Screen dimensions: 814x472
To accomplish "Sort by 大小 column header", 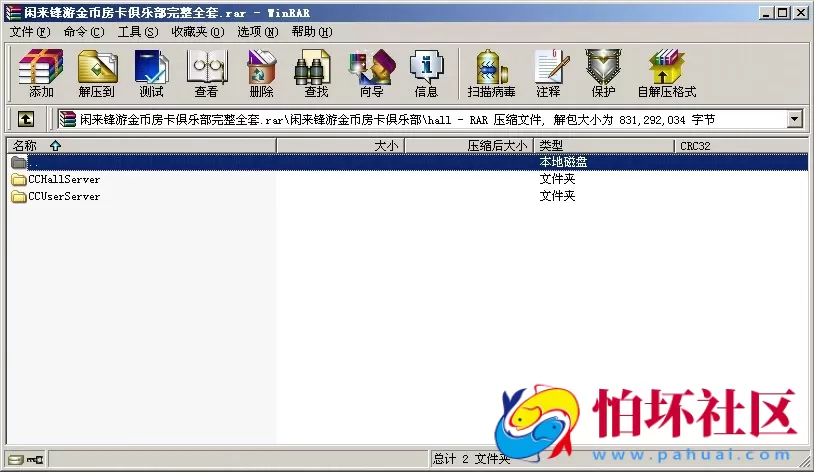I will pyautogui.click(x=341, y=146).
